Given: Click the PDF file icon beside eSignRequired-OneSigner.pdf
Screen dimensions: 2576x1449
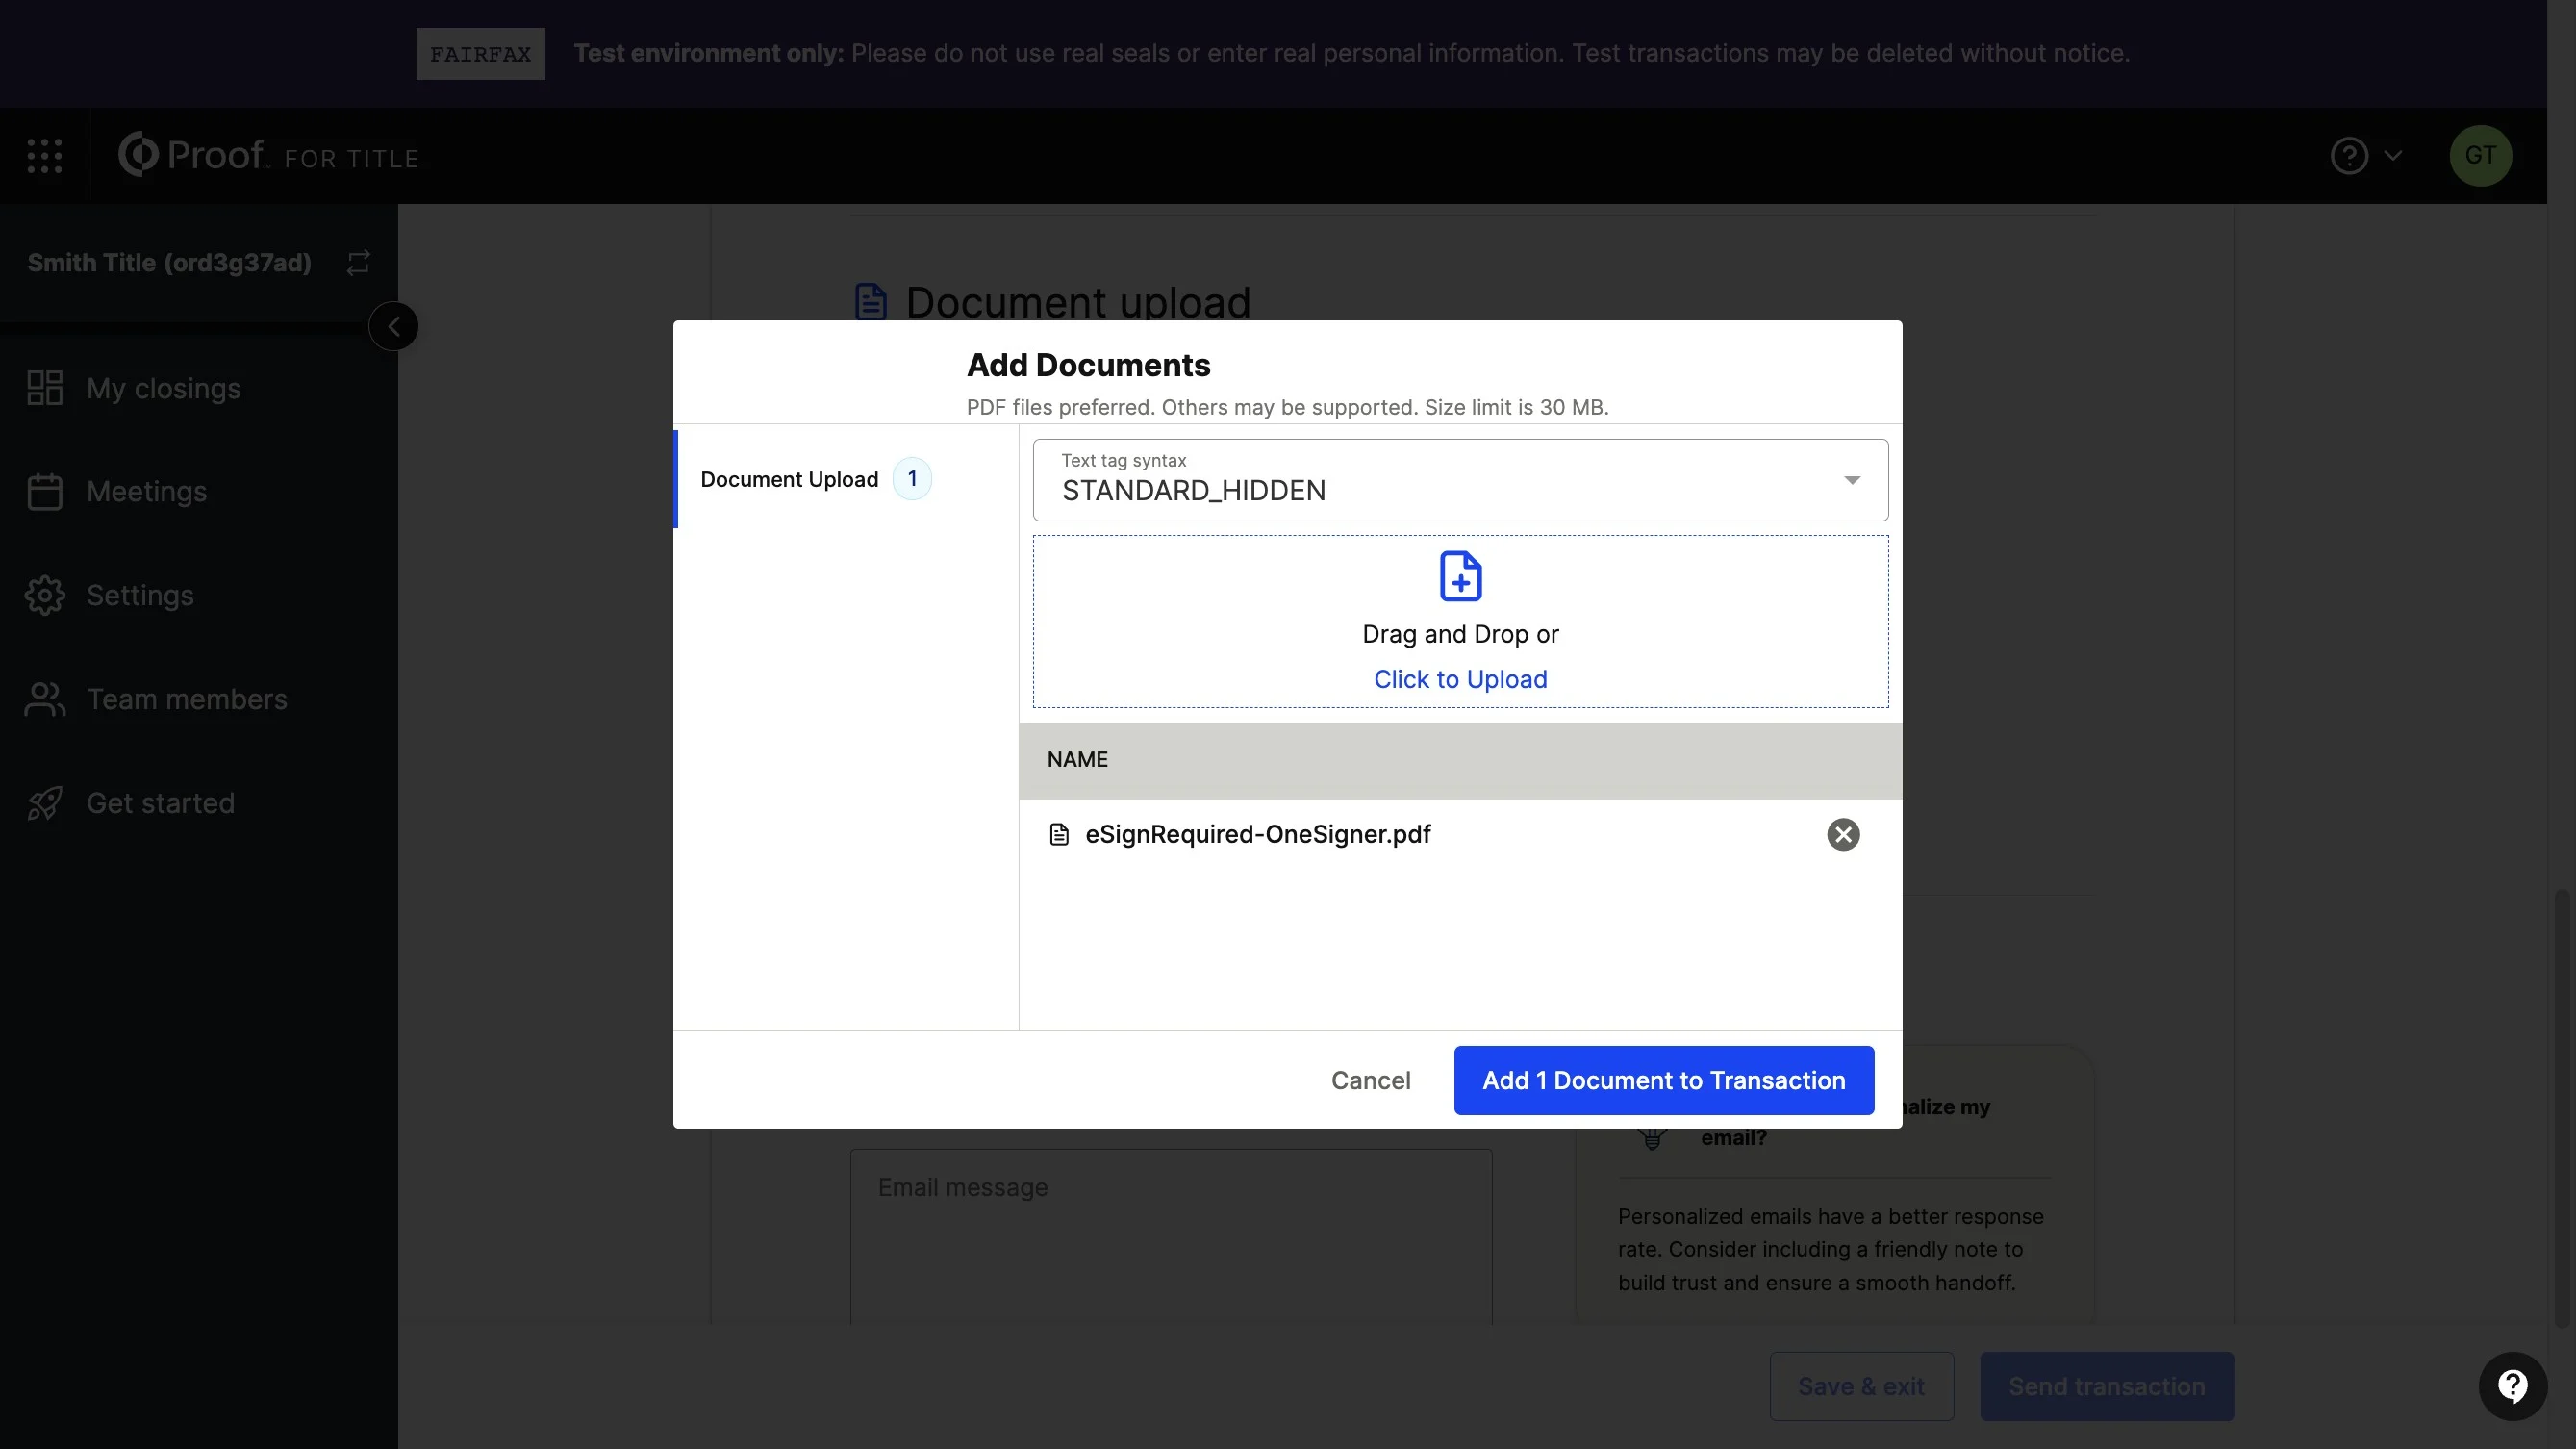Looking at the screenshot, I should point(1059,835).
